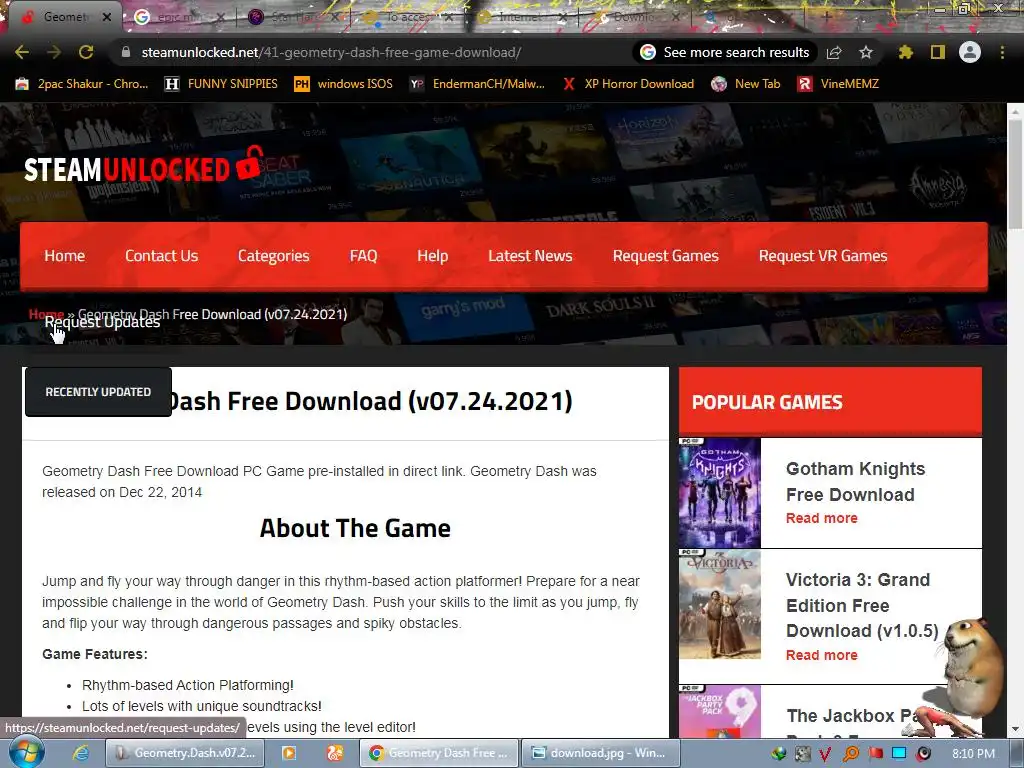Click the SteamUnlocked logo

point(144,166)
